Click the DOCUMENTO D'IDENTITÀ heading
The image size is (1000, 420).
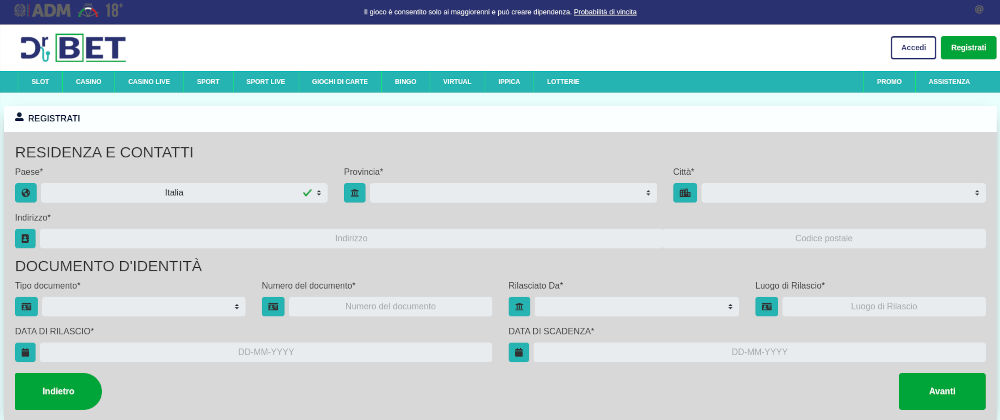click(x=108, y=266)
